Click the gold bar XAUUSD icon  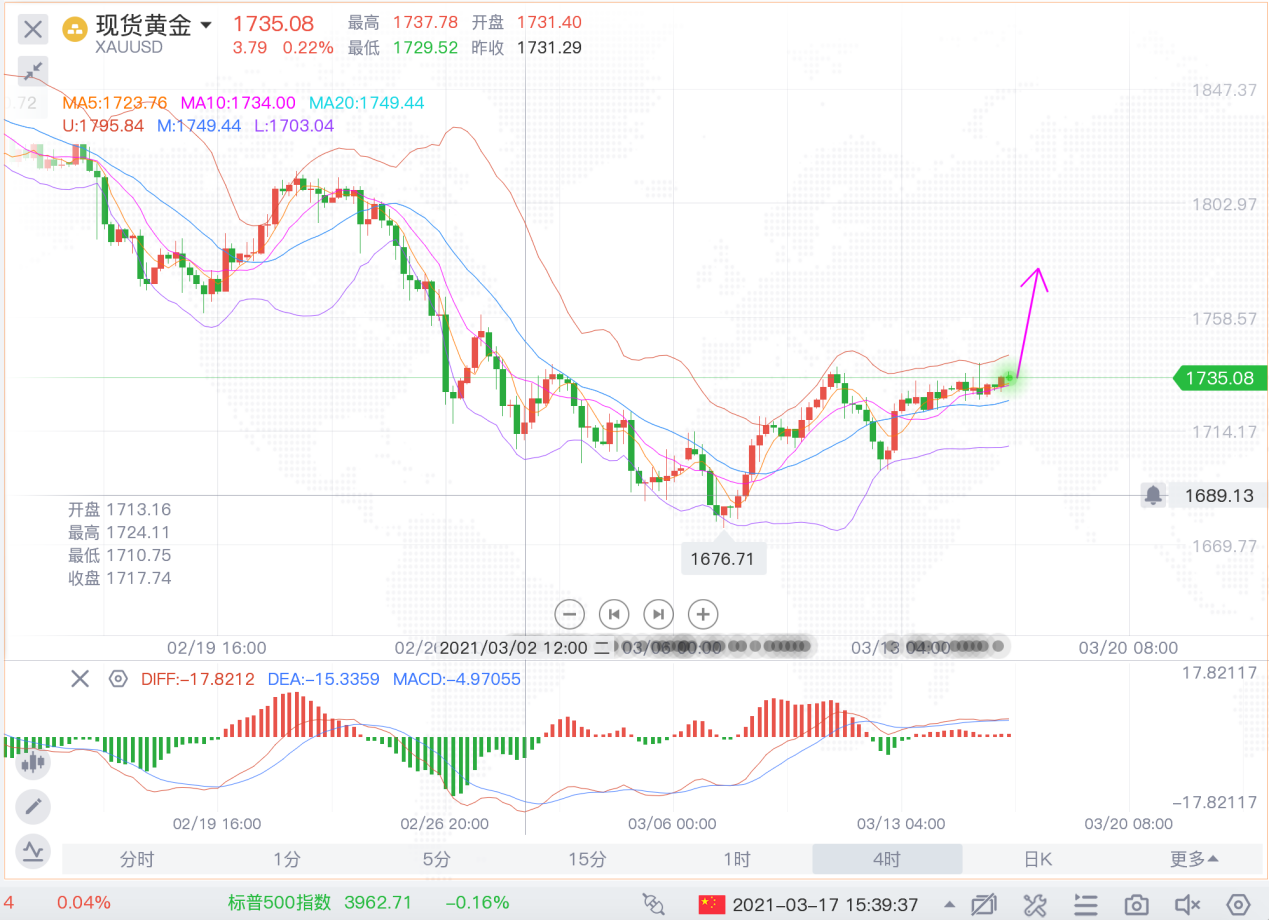pos(75,28)
